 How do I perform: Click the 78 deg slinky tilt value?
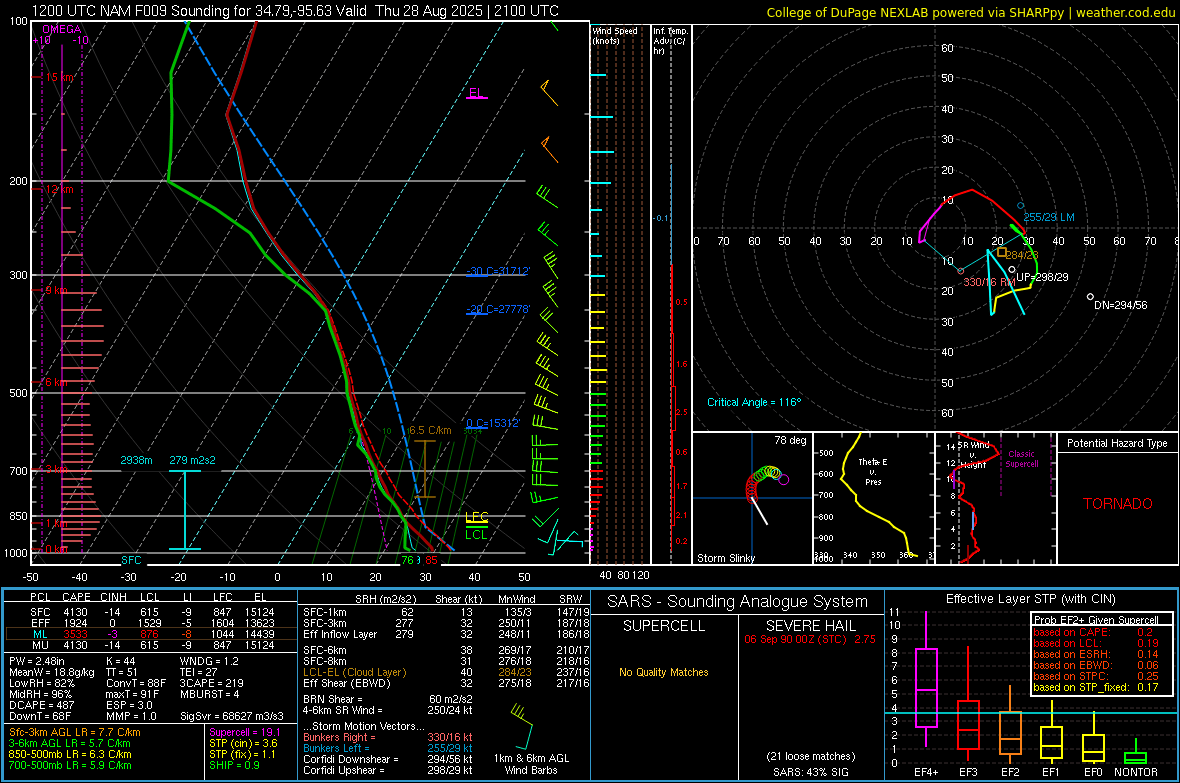[790, 440]
